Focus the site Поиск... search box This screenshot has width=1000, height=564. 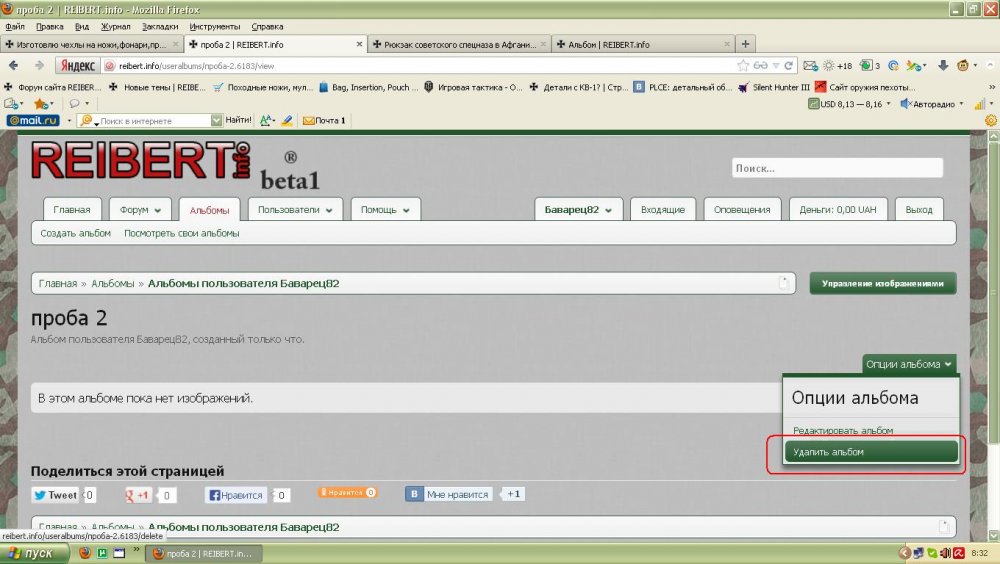pyautogui.click(x=837, y=168)
